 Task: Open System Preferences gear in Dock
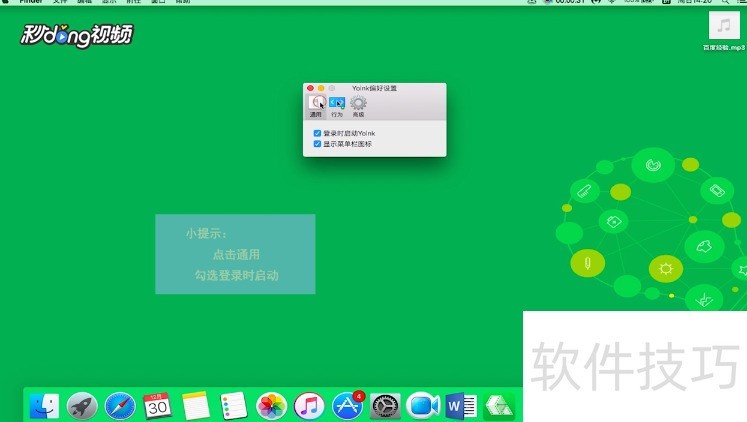click(385, 406)
